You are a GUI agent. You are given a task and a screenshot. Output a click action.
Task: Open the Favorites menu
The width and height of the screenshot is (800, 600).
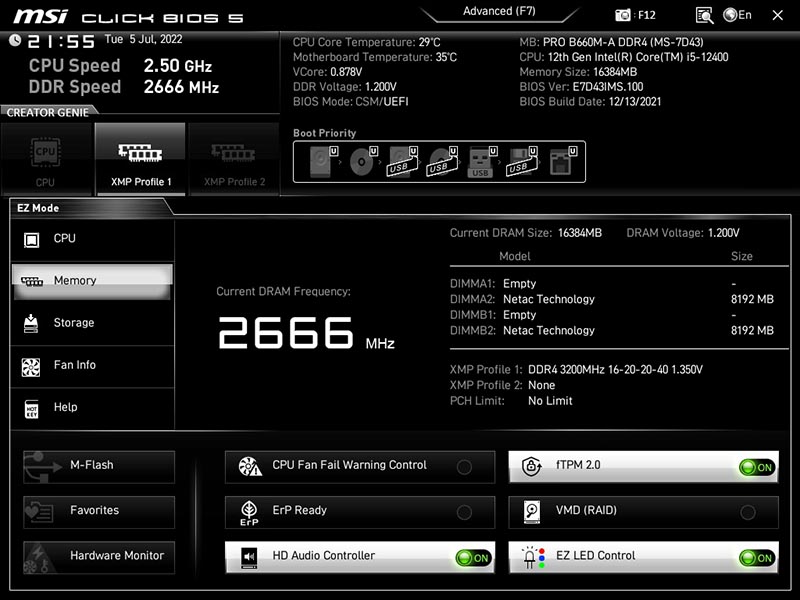[99, 512]
